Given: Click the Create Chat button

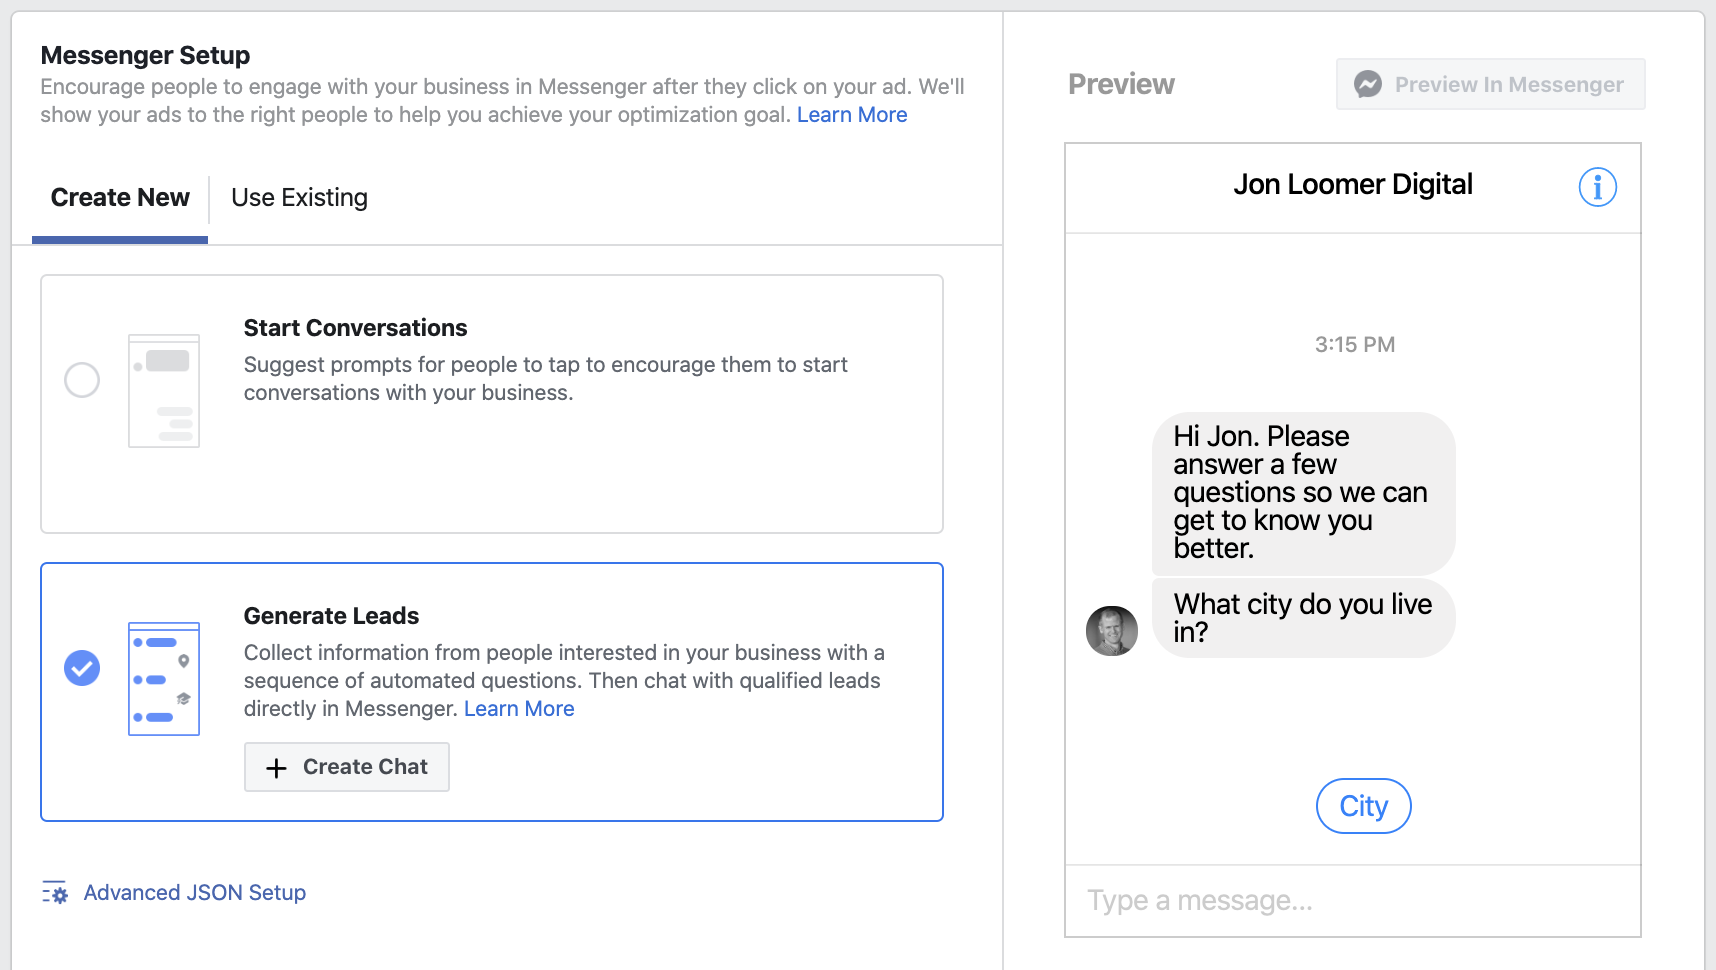Looking at the screenshot, I should tap(347, 767).
